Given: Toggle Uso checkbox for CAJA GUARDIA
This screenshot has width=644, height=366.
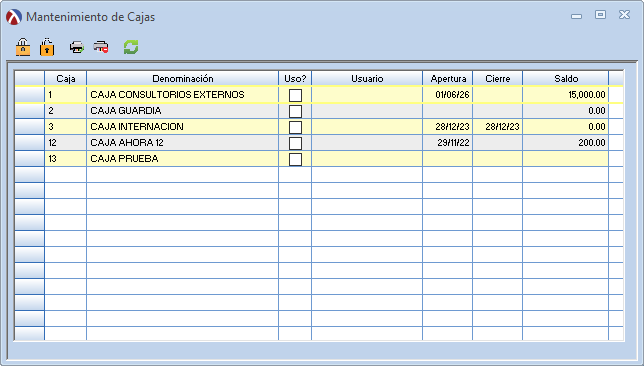Looking at the screenshot, I should [x=295, y=111].
